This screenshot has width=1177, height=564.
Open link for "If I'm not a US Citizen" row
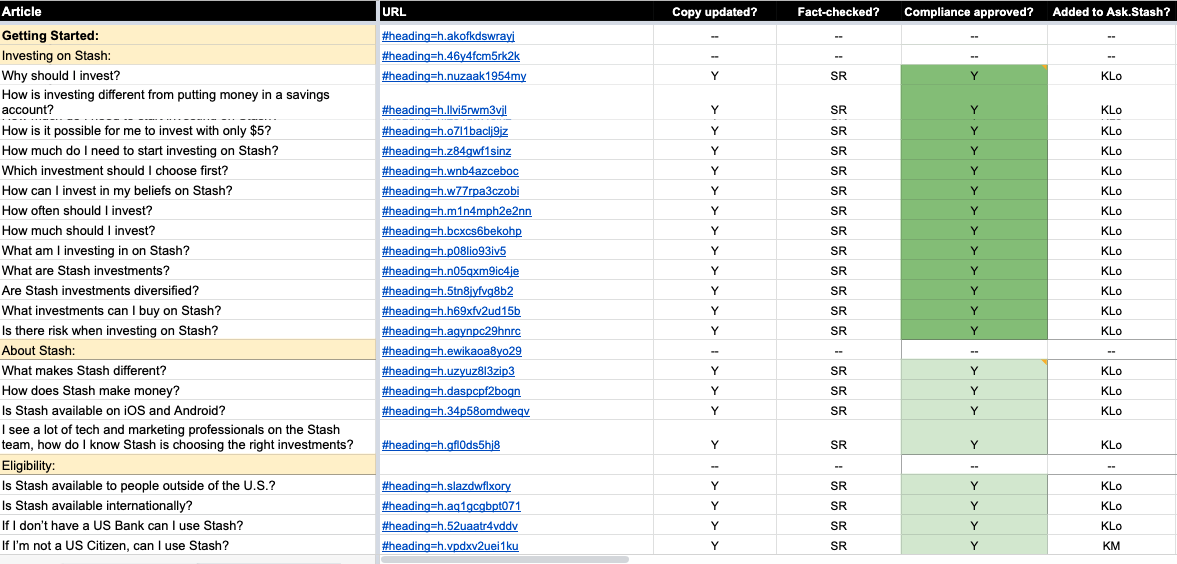(x=450, y=546)
